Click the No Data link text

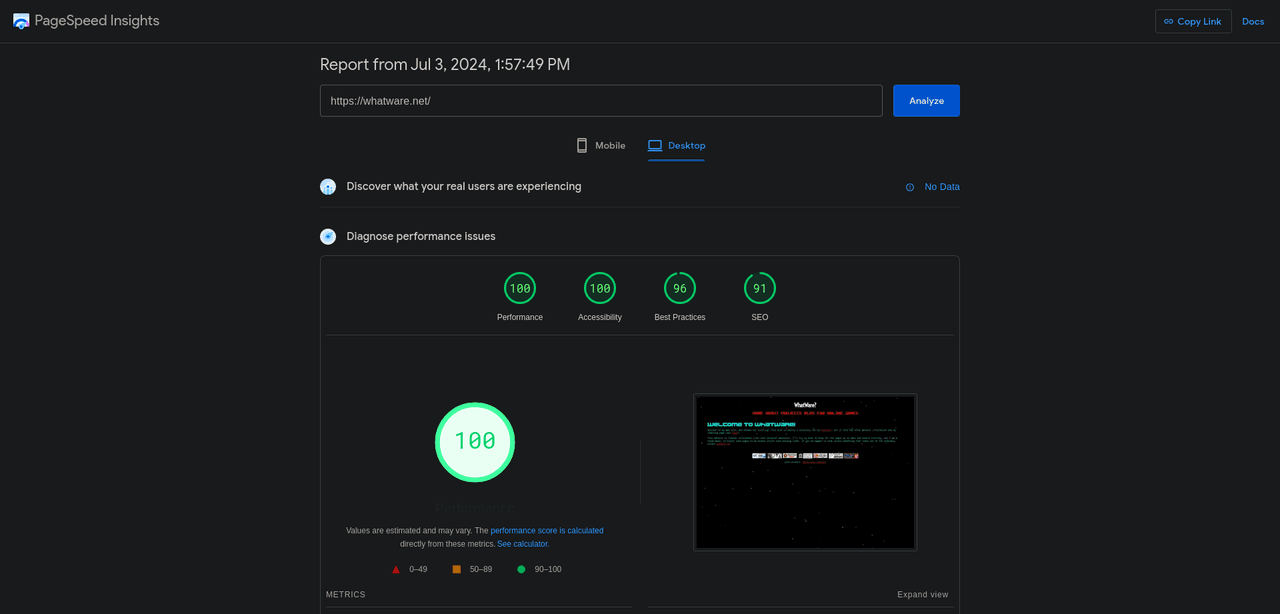pos(941,187)
